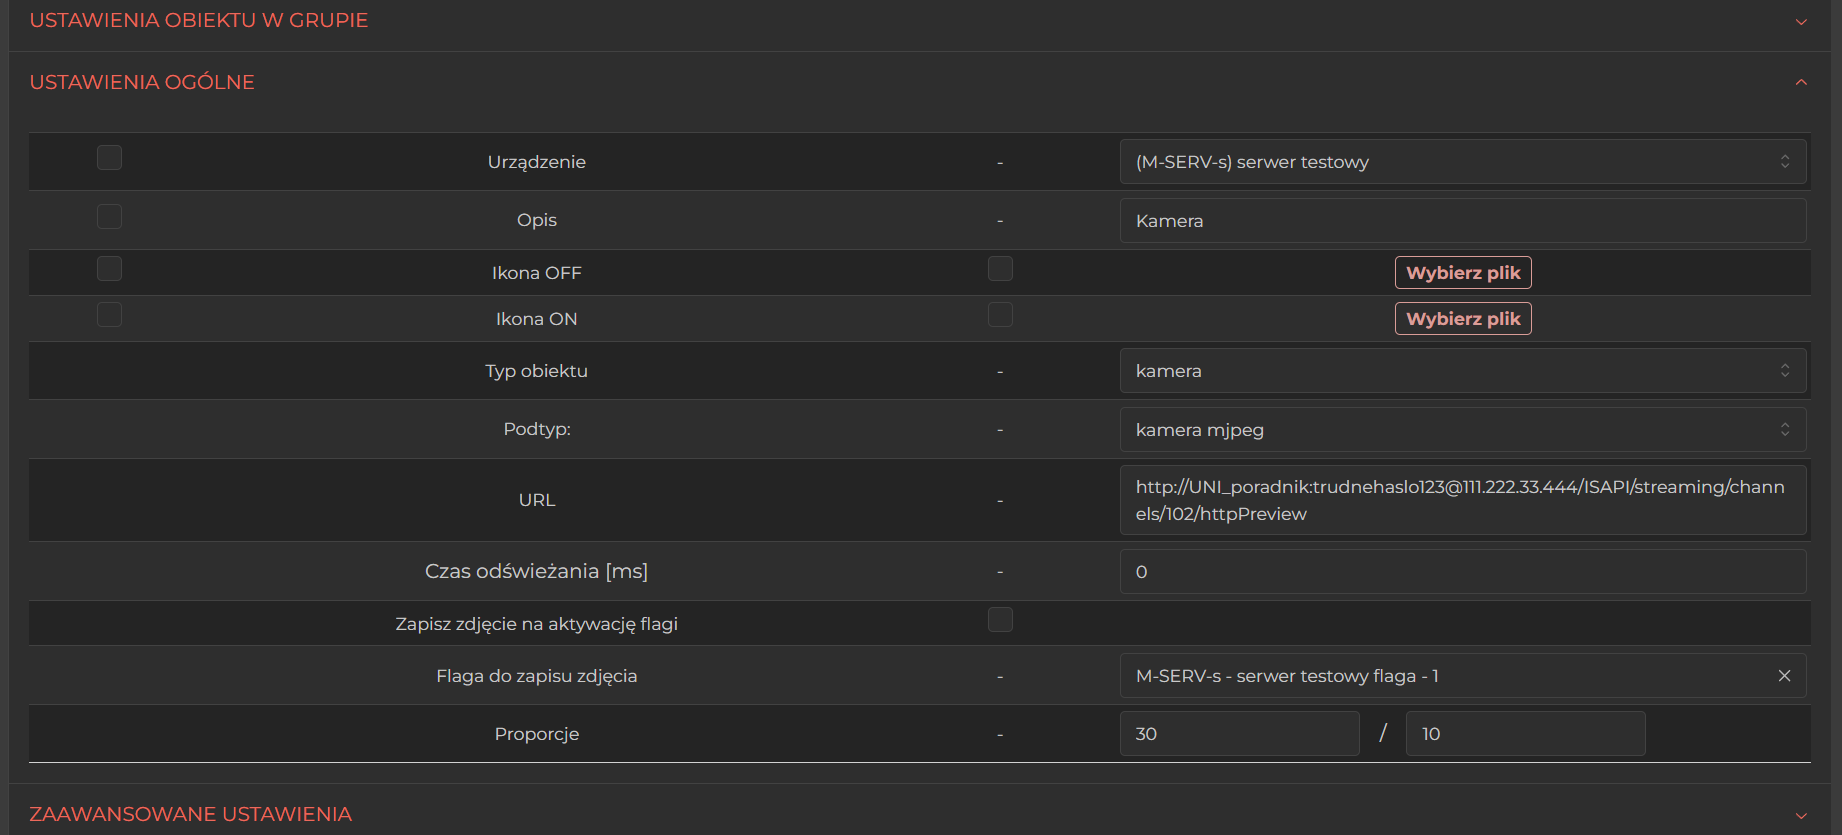Screen dimensions: 1842x835
Task: Focus the Opis field containing Kamera
Action: 1463,221
